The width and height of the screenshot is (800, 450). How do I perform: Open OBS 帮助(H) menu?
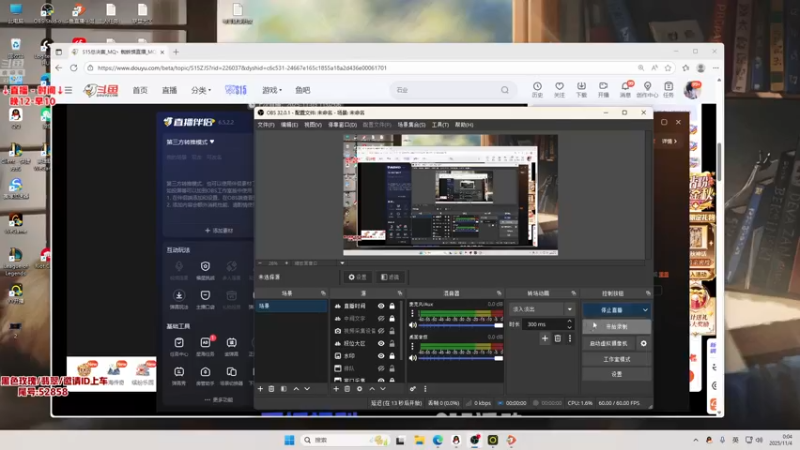pyautogui.click(x=464, y=124)
